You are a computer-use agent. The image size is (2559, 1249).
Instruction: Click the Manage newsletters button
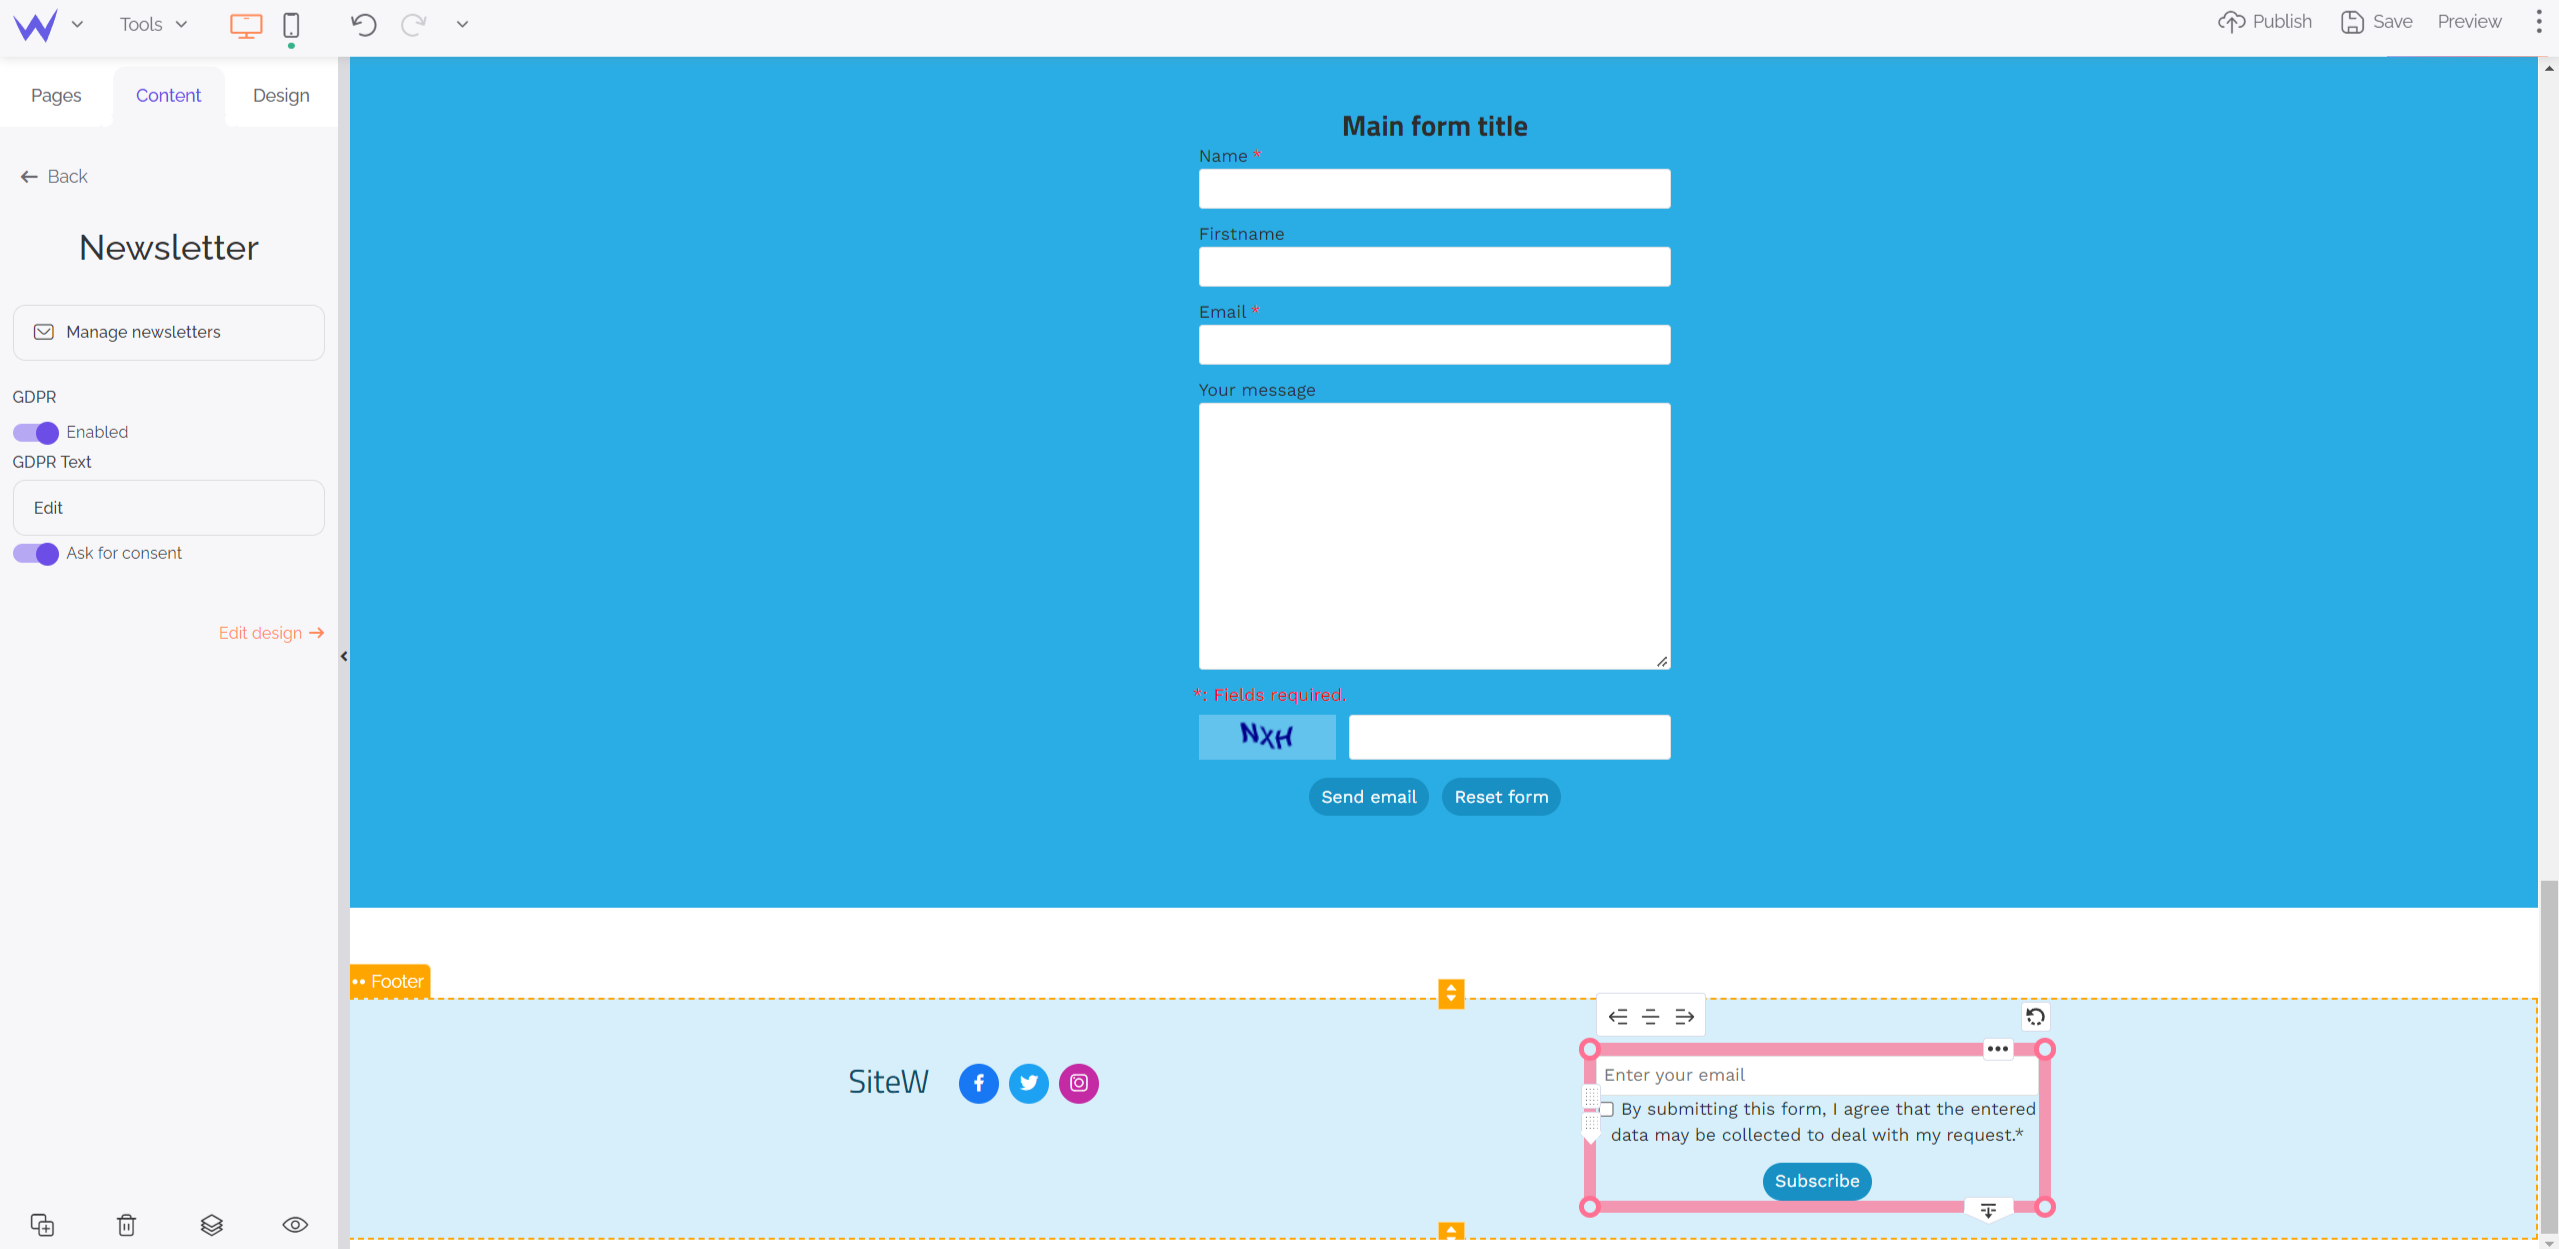pyautogui.click(x=168, y=331)
